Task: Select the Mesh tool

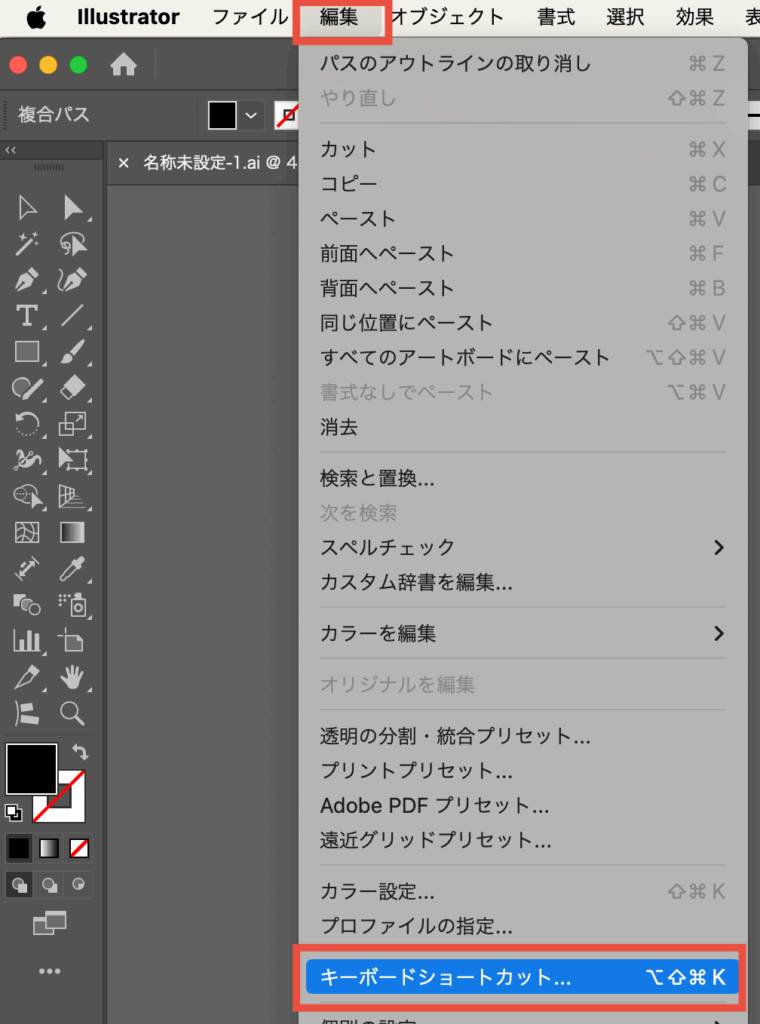Action: click(27, 532)
